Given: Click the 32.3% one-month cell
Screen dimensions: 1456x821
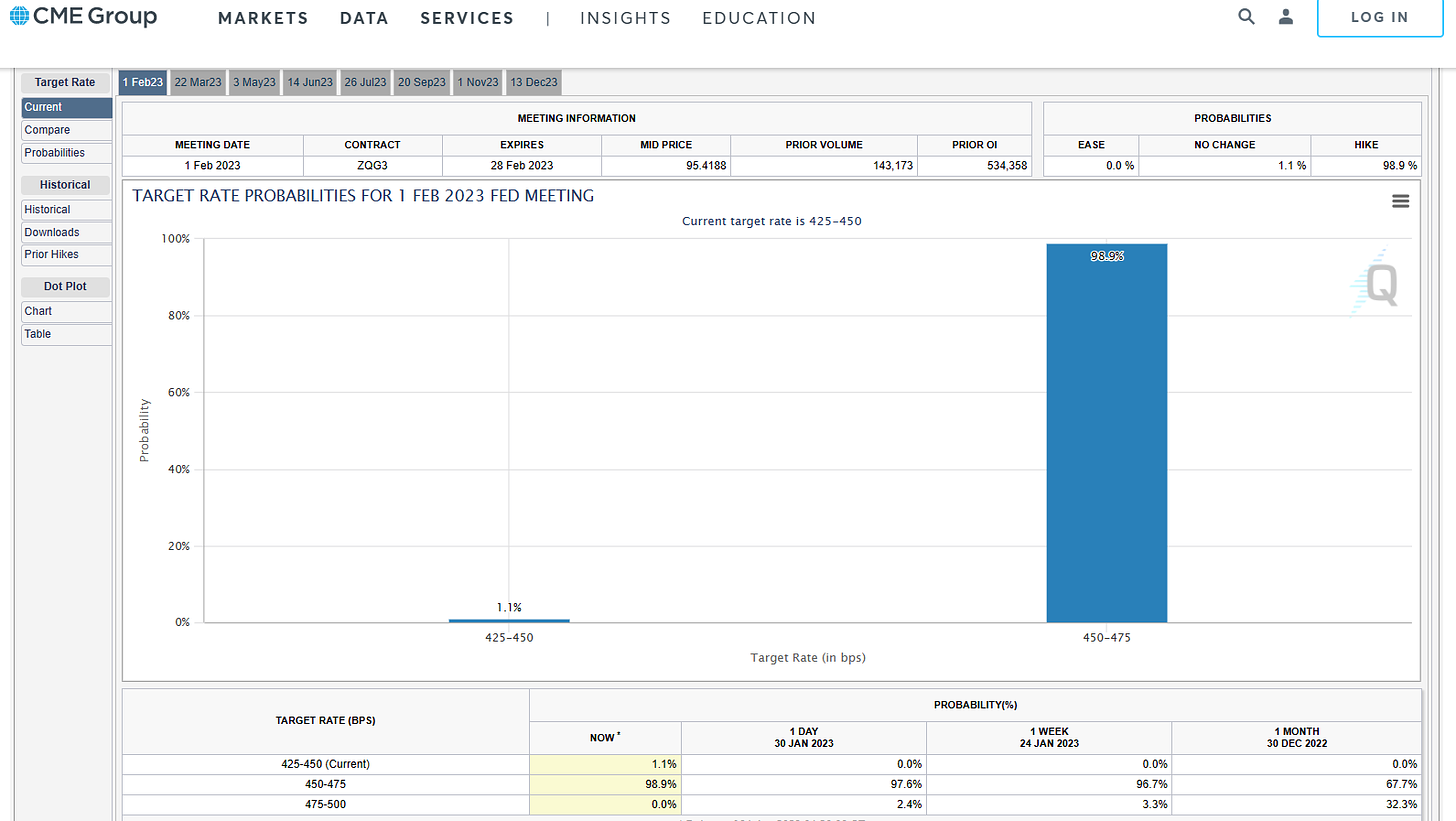Looking at the screenshot, I should pos(1296,804).
